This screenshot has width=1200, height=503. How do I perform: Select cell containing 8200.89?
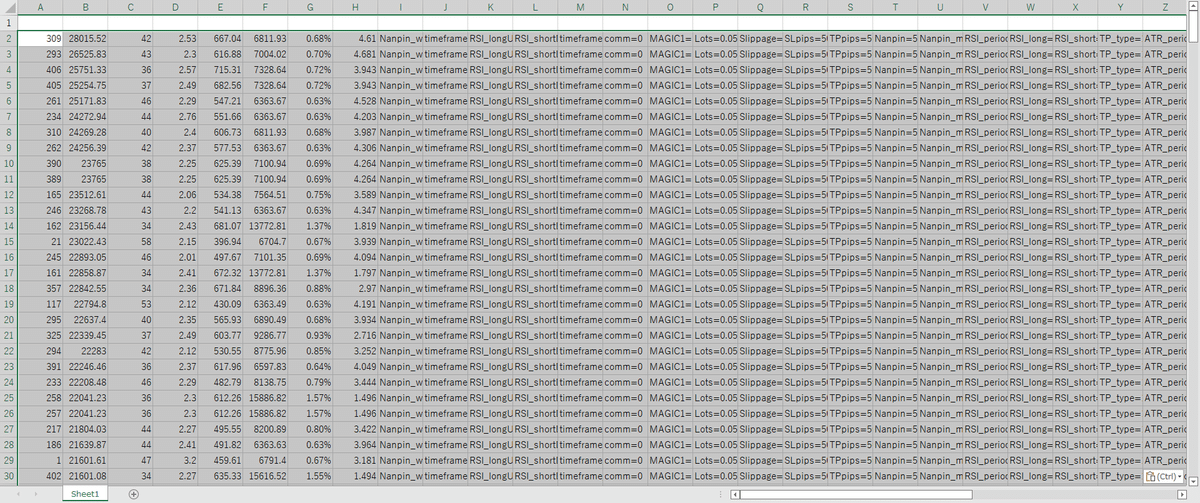[x=265, y=428]
